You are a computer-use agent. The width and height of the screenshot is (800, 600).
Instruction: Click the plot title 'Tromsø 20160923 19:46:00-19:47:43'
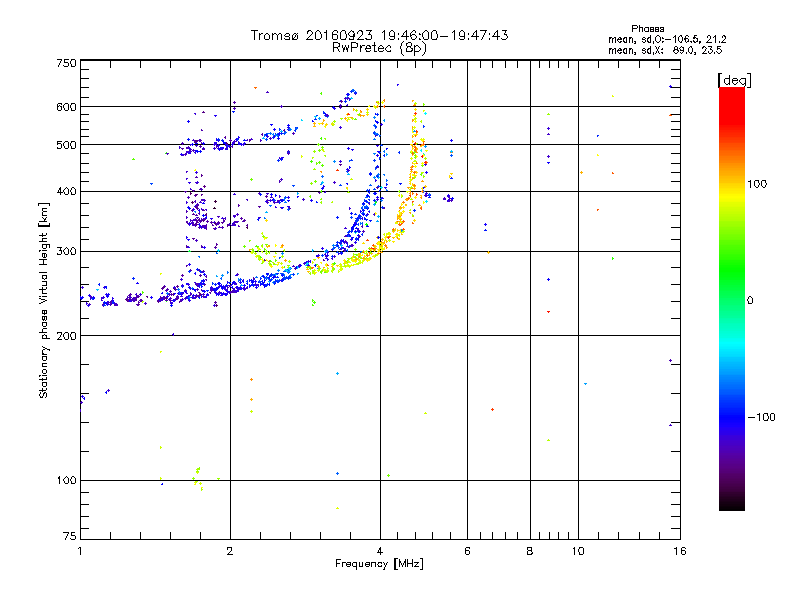[x=379, y=35]
